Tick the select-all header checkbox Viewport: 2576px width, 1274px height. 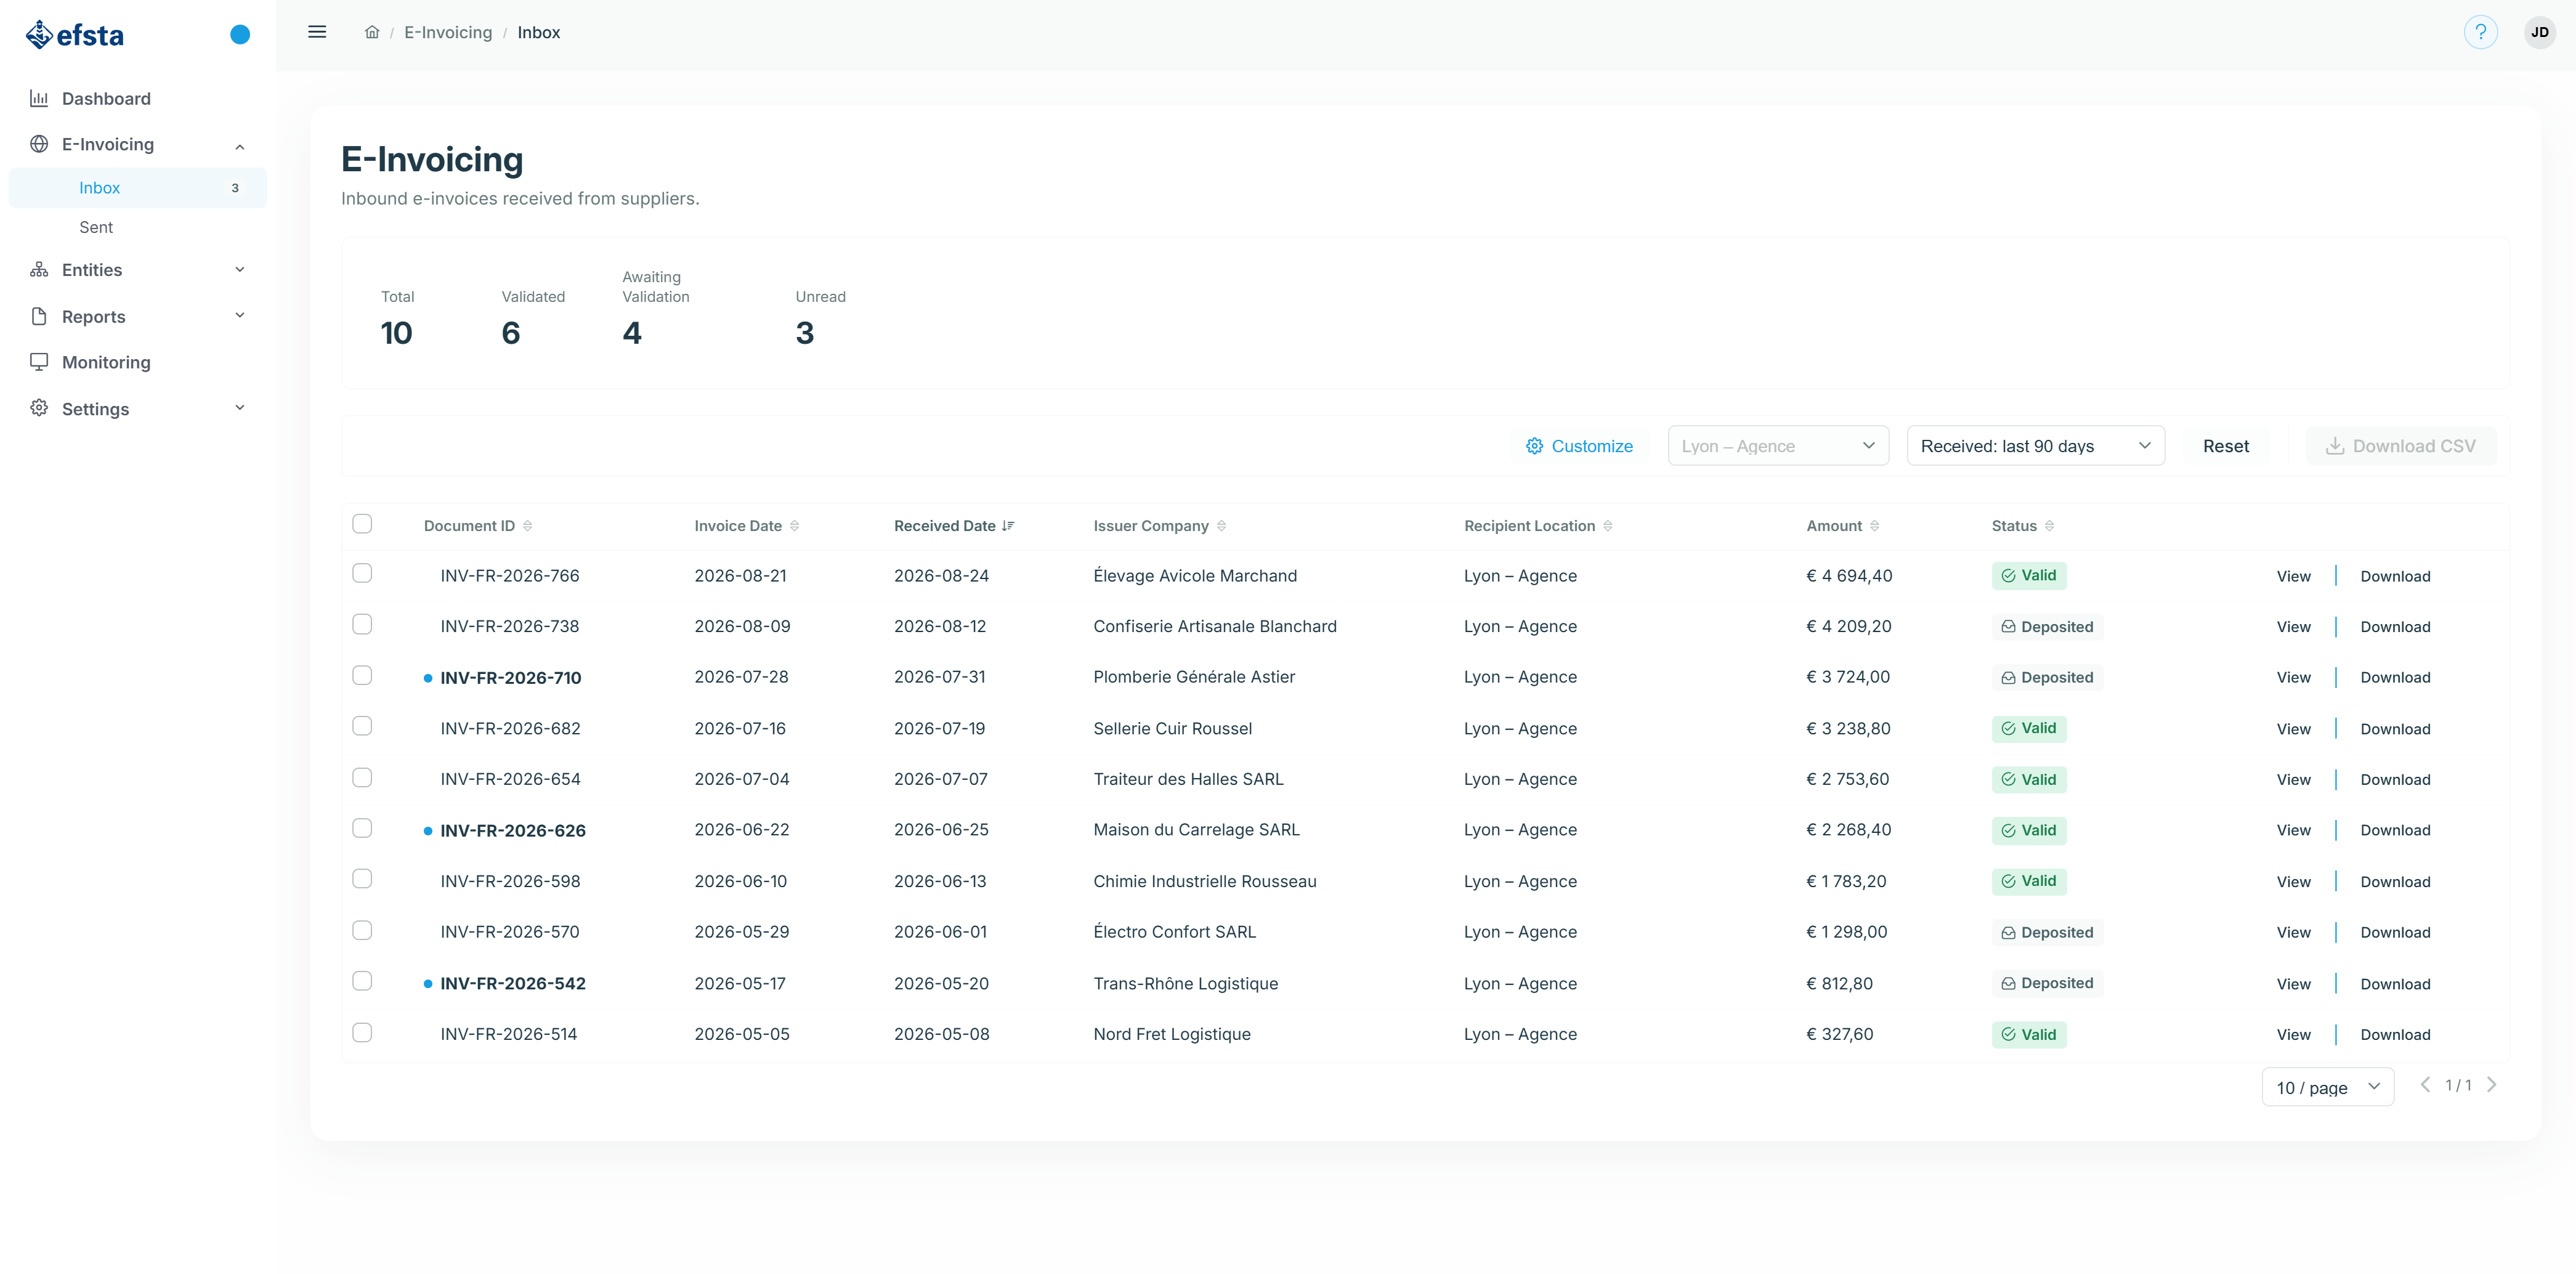362,524
